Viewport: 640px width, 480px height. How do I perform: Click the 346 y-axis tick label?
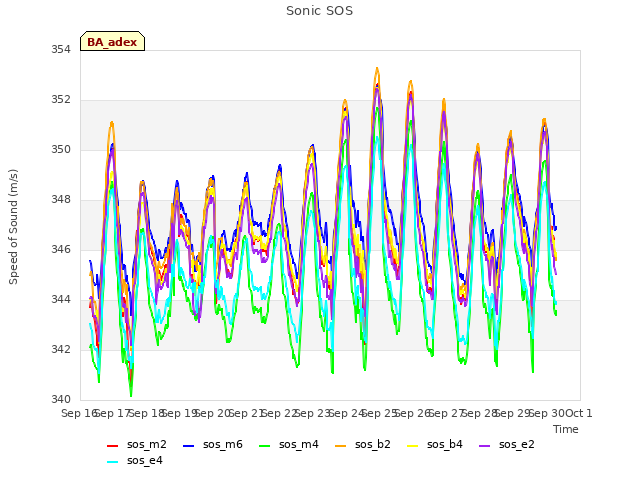pyautogui.click(x=61, y=249)
